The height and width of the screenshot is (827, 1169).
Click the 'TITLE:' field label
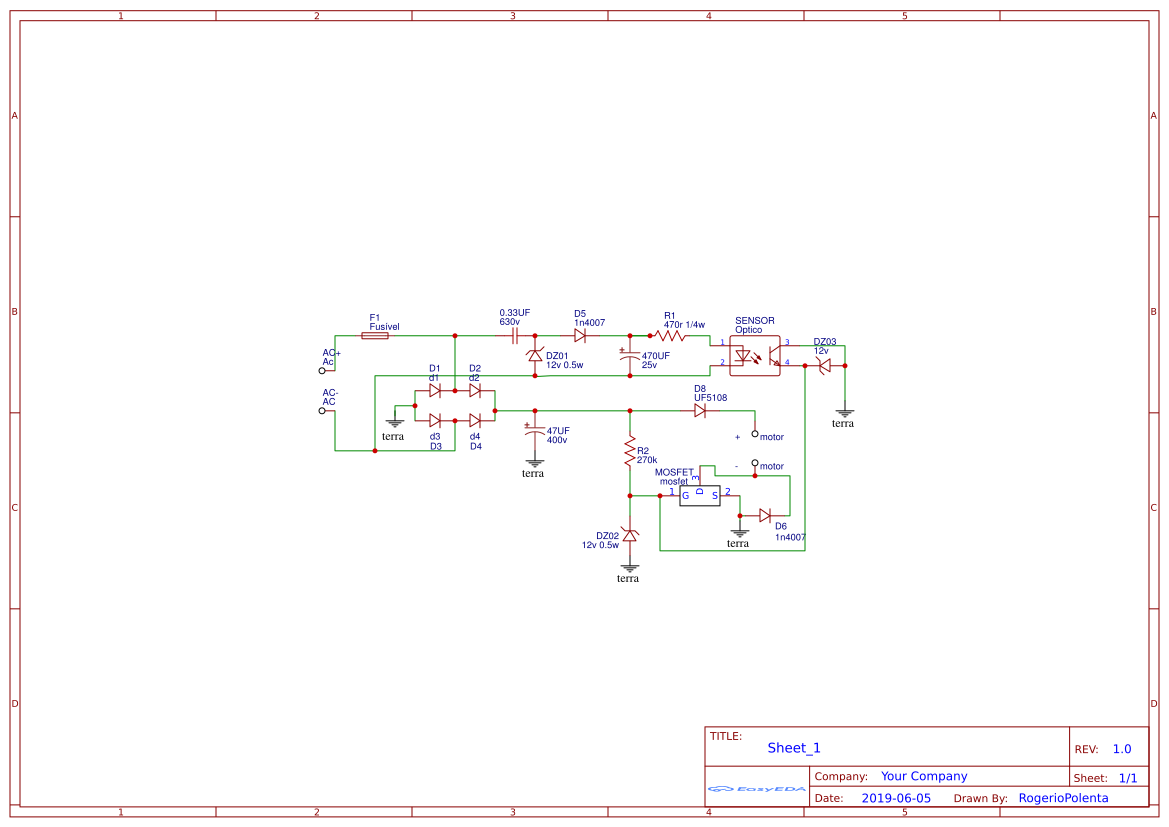click(x=725, y=736)
